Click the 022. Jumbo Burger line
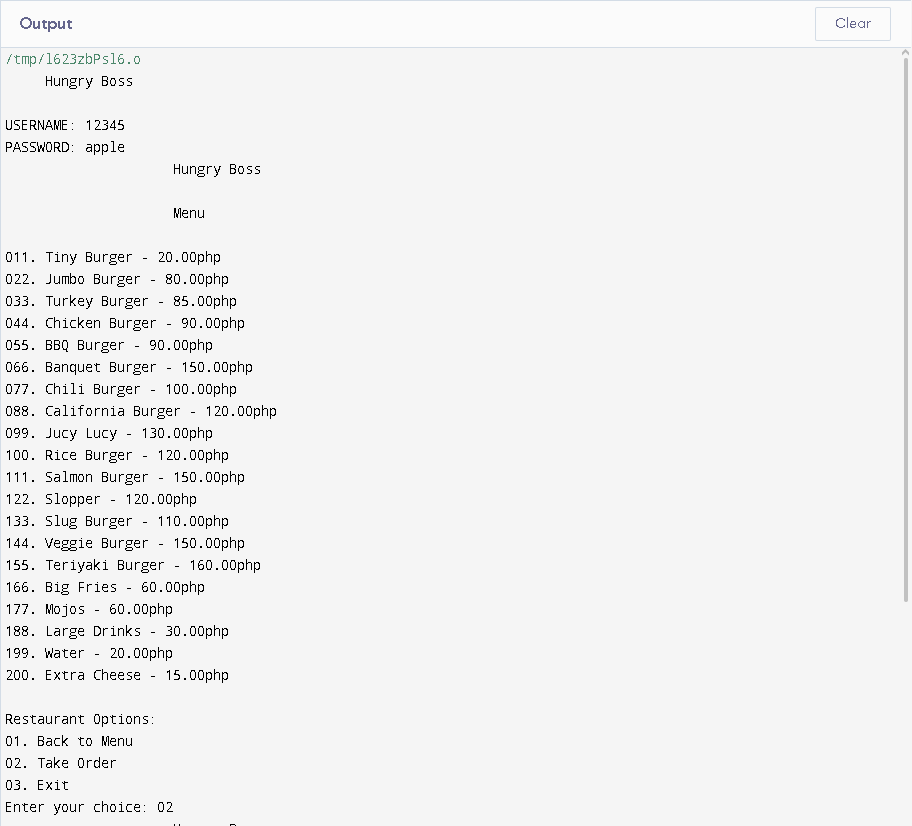 [x=117, y=280]
